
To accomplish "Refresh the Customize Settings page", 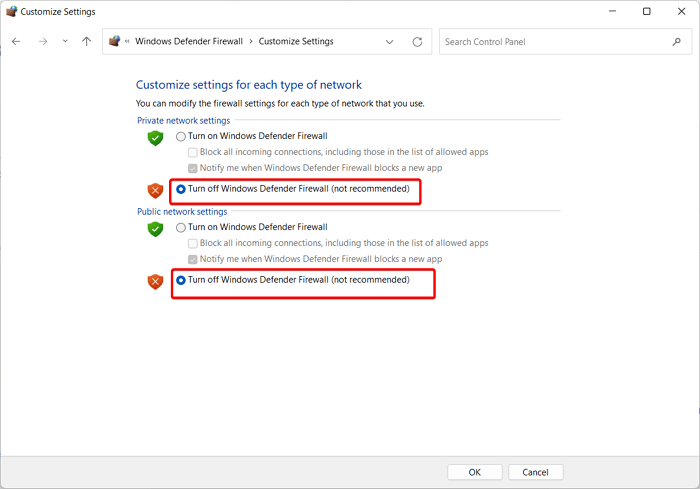I will (x=417, y=42).
